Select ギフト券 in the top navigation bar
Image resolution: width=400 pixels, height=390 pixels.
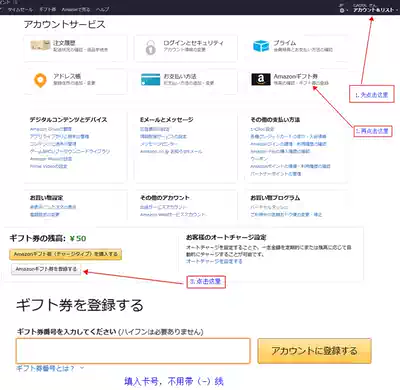coord(48,9)
